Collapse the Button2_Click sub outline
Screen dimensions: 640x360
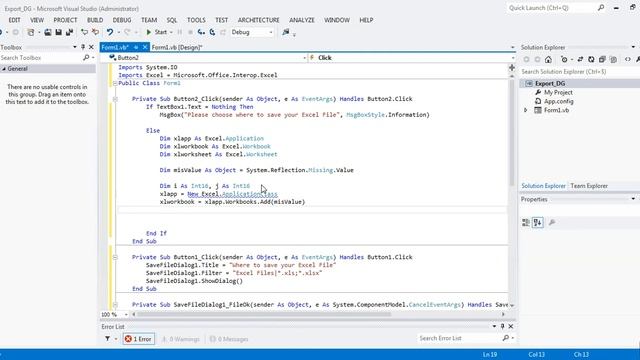click(115, 99)
